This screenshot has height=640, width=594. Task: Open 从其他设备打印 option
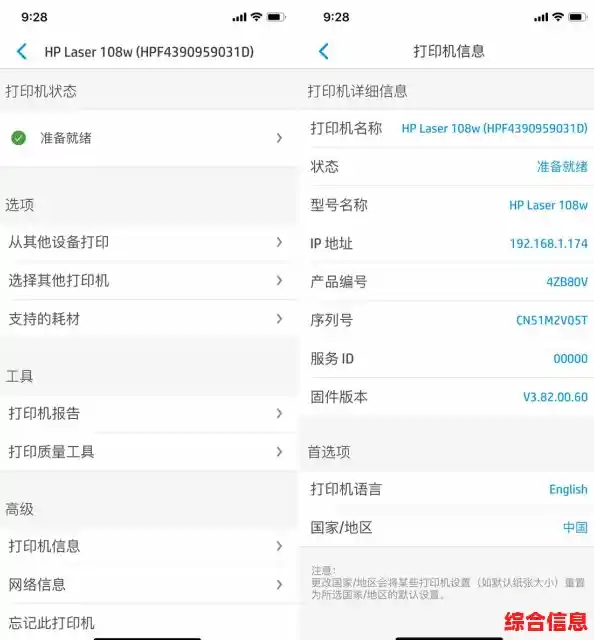point(149,242)
